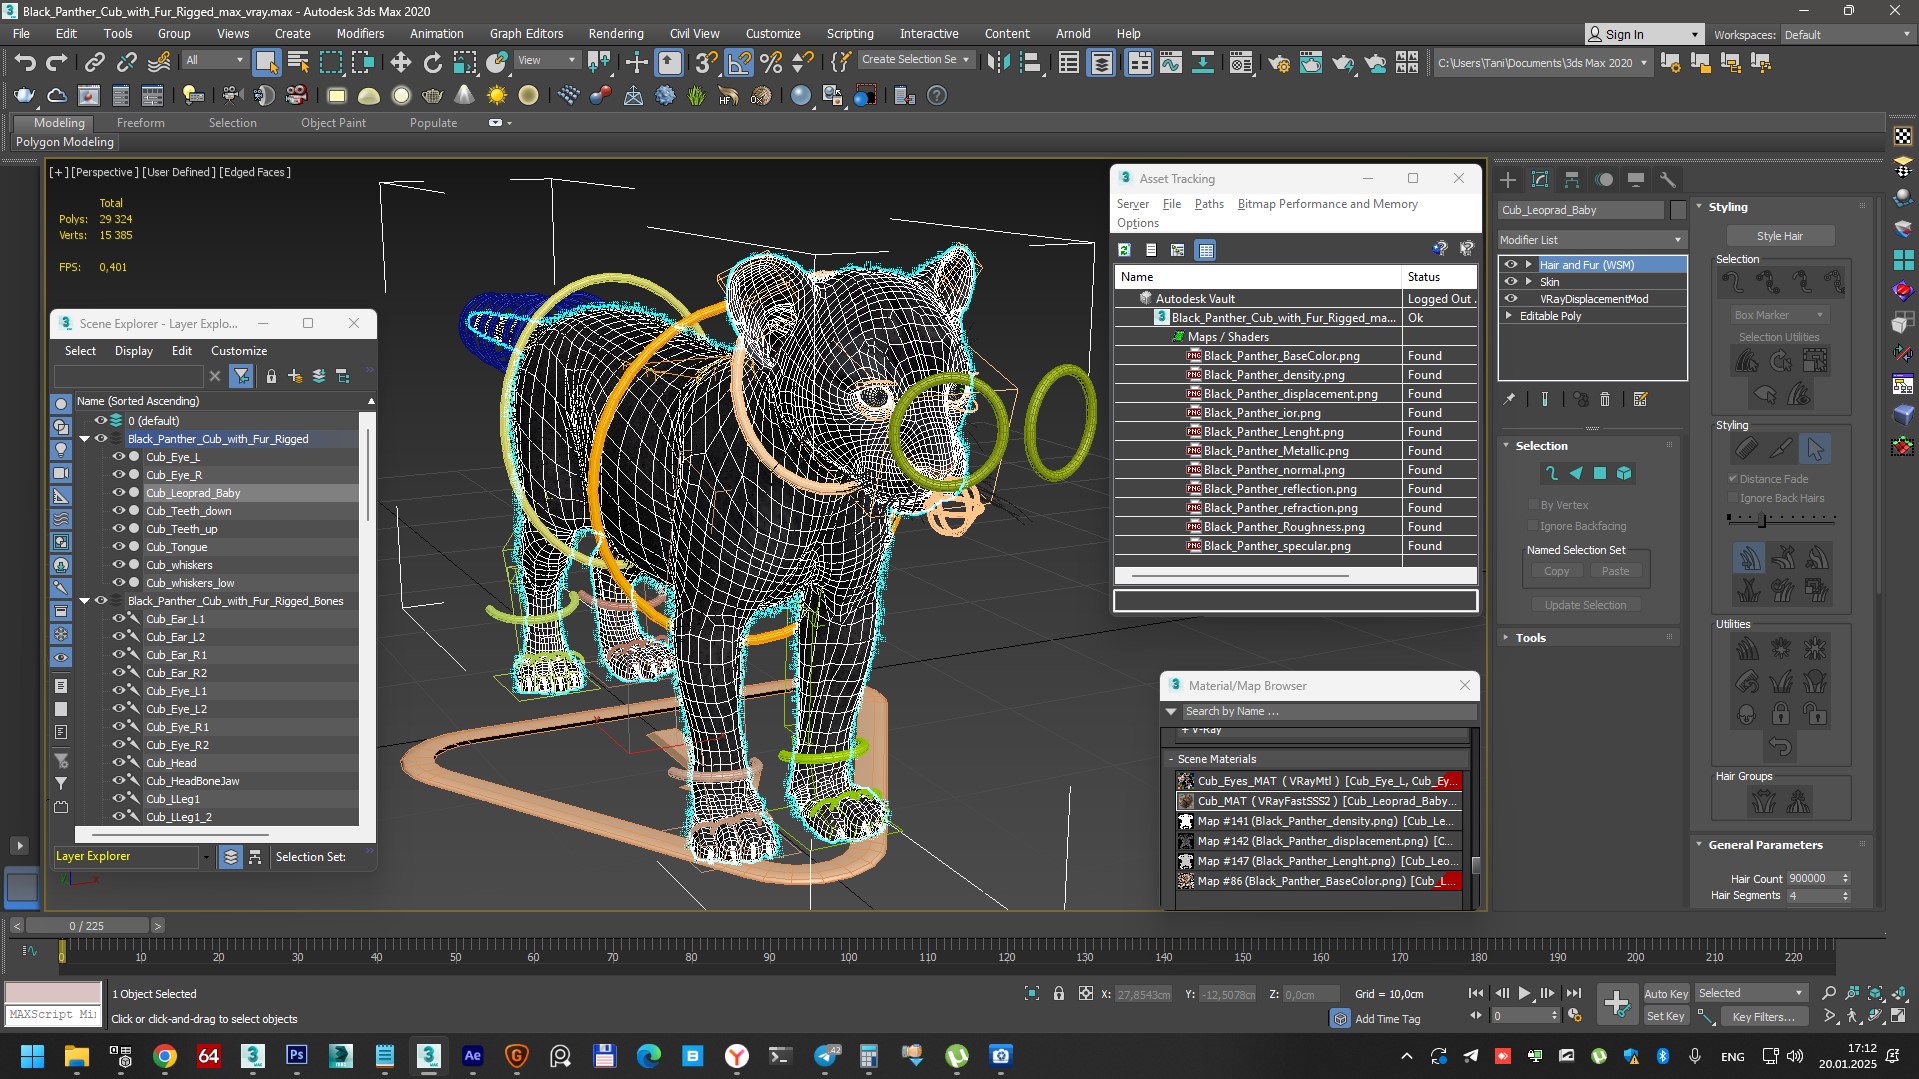Viewport: 1919px width, 1079px height.
Task: Click the Hair Count value field
Action: pyautogui.click(x=1812, y=878)
